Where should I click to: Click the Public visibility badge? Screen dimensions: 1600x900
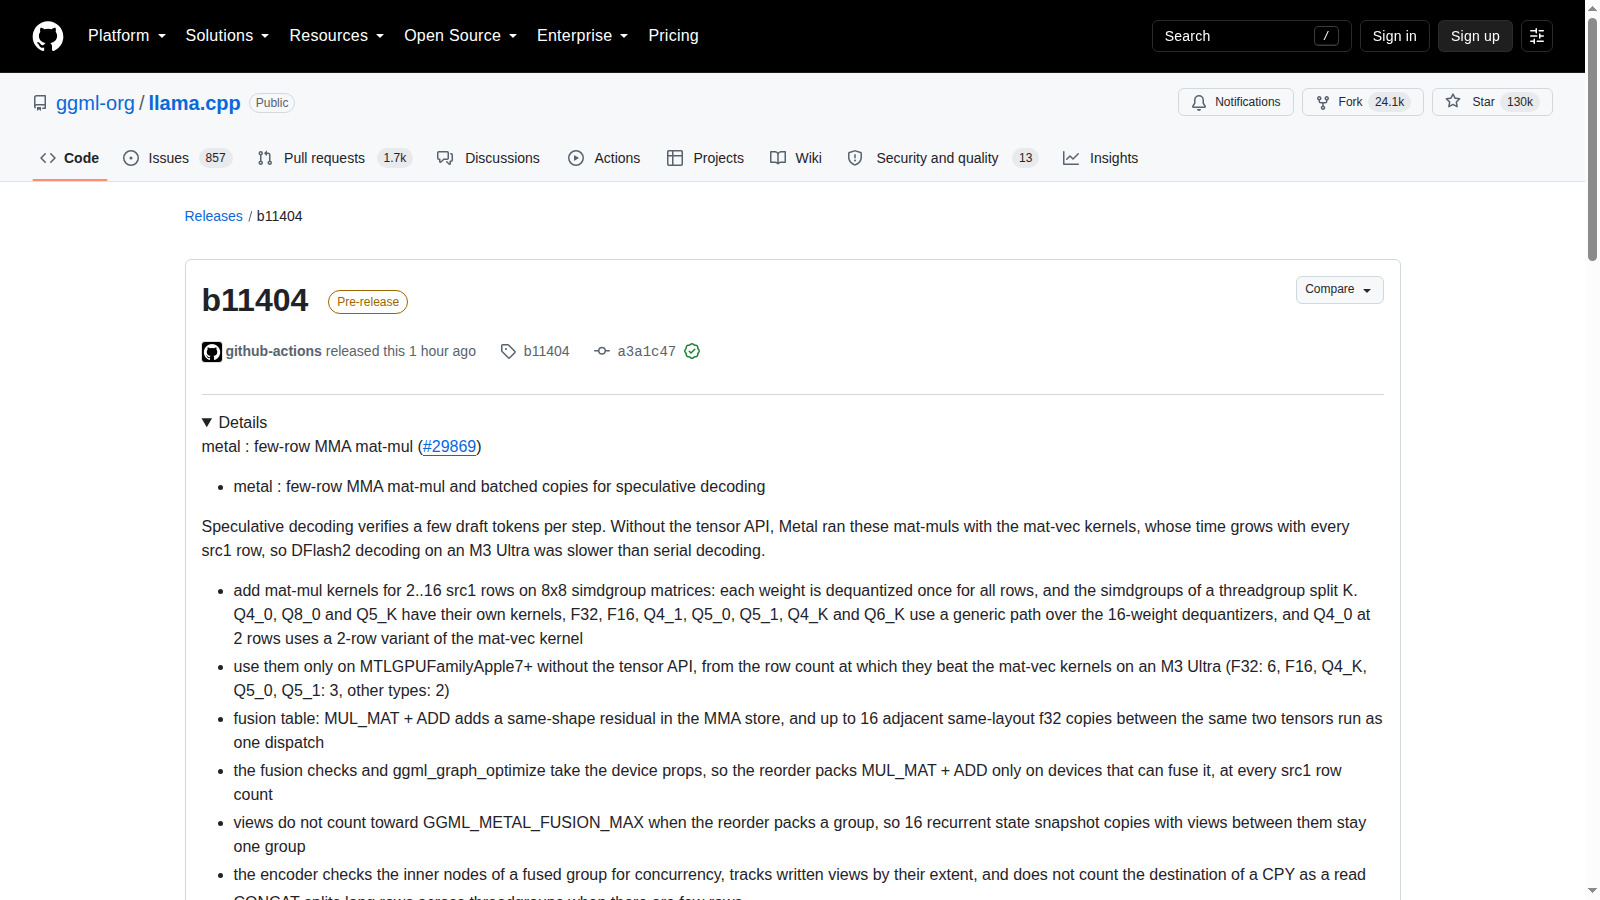click(x=272, y=103)
